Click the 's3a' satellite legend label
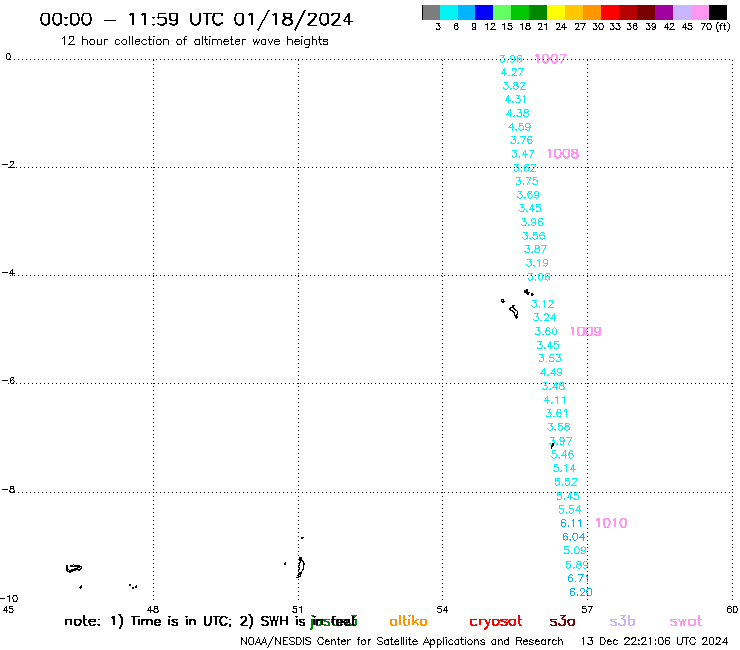740x650 pixels. point(562,622)
